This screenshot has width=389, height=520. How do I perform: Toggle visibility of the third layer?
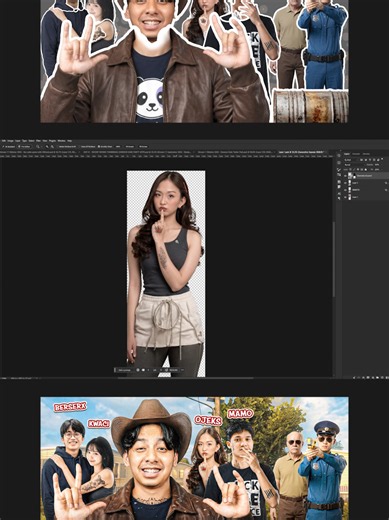[x=345, y=190]
